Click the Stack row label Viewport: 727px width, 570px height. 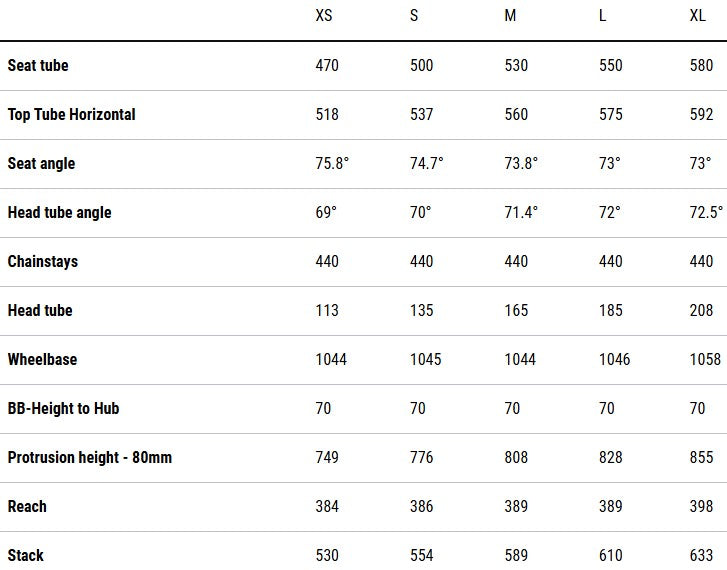(x=26, y=555)
